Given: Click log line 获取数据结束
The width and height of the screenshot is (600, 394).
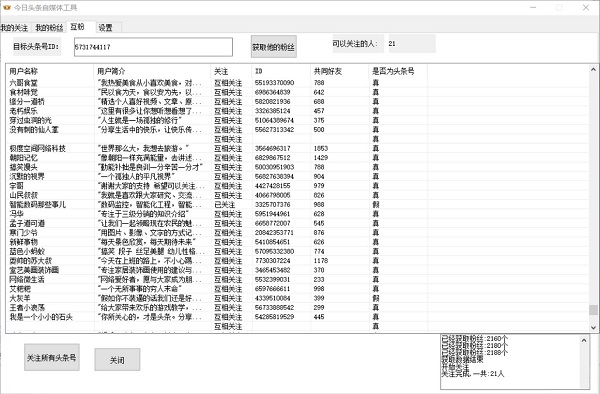Looking at the screenshot, I should tap(463, 360).
